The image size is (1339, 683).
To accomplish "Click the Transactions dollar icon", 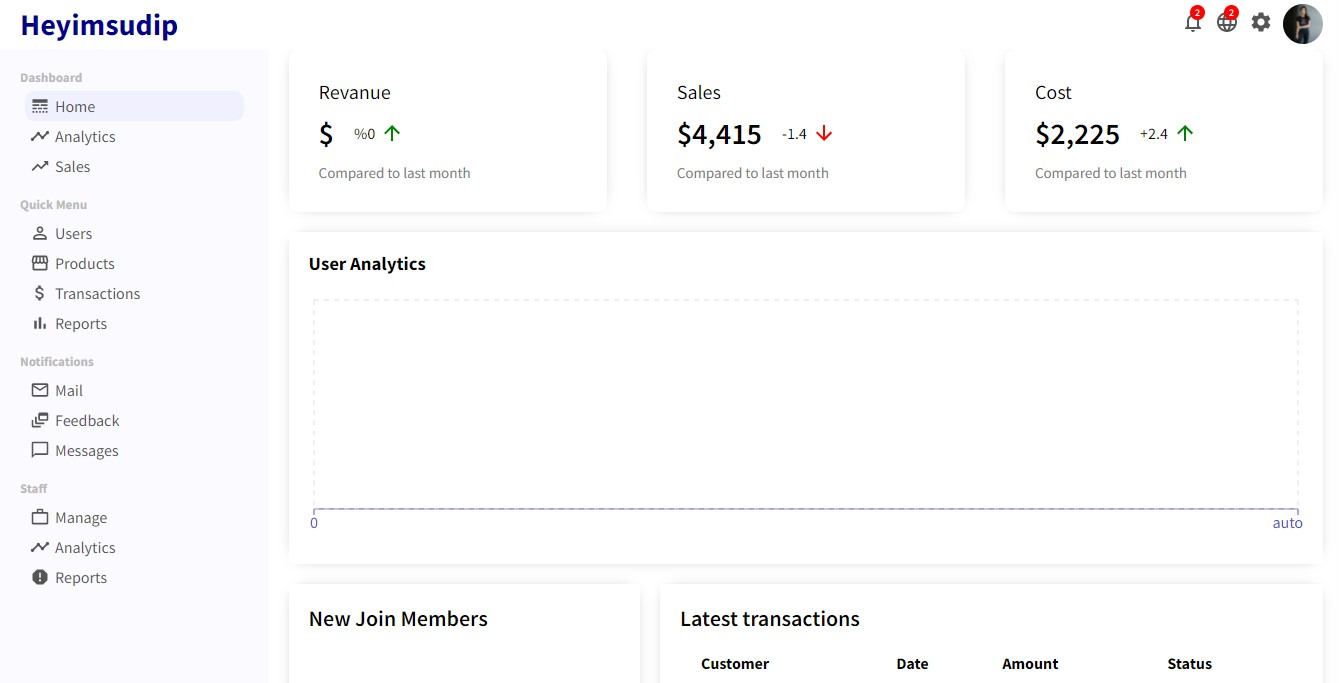I will pyautogui.click(x=40, y=293).
